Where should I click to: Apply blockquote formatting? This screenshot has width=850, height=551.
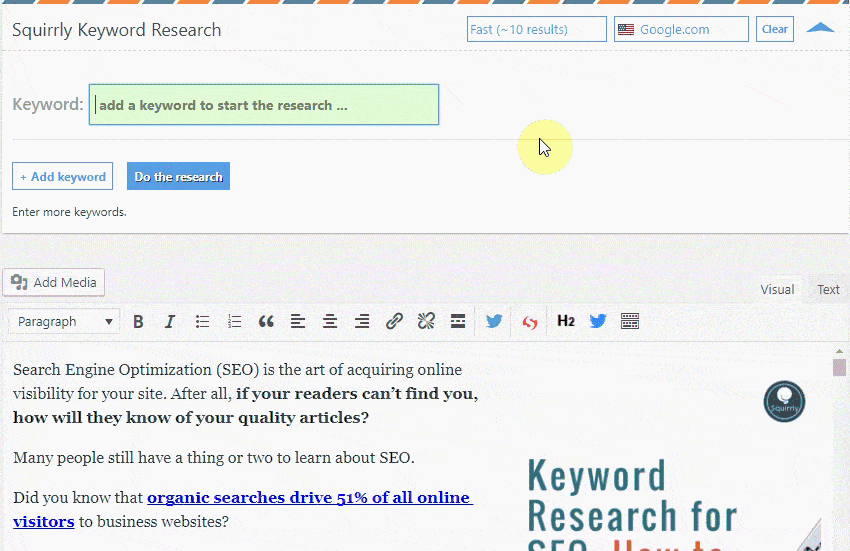click(266, 322)
